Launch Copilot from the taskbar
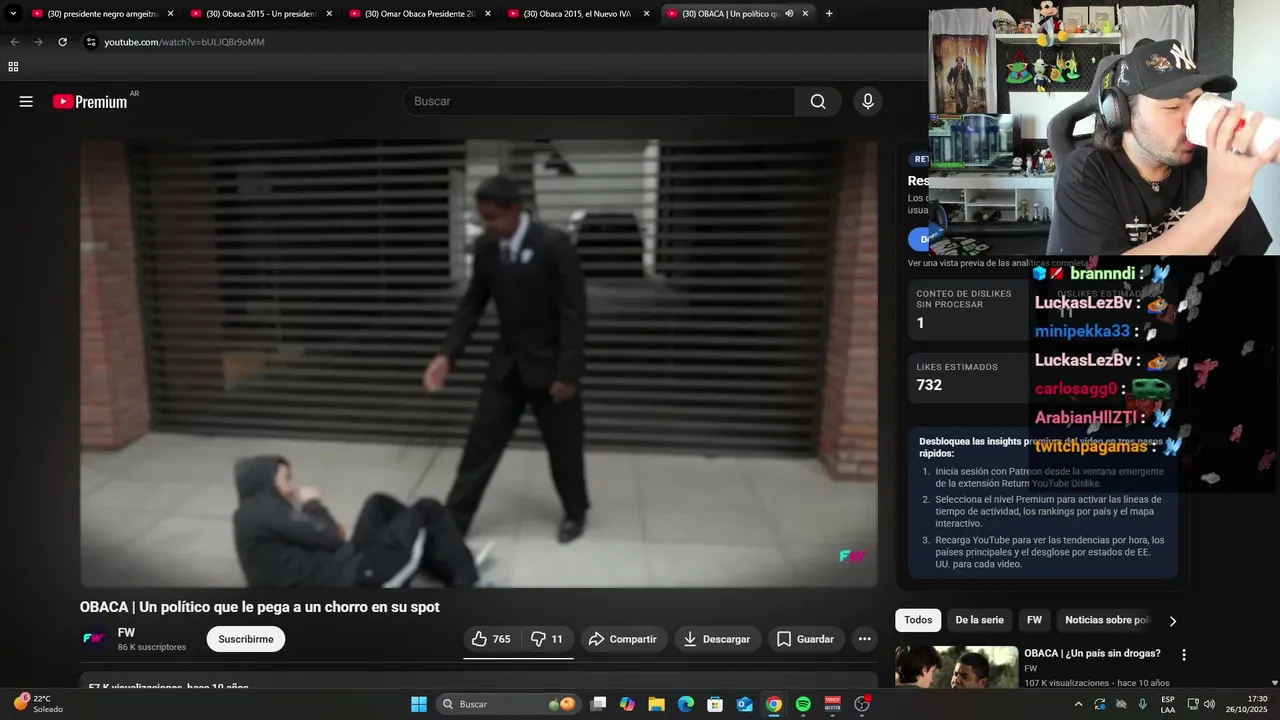The width and height of the screenshot is (1280, 720). pos(627,704)
